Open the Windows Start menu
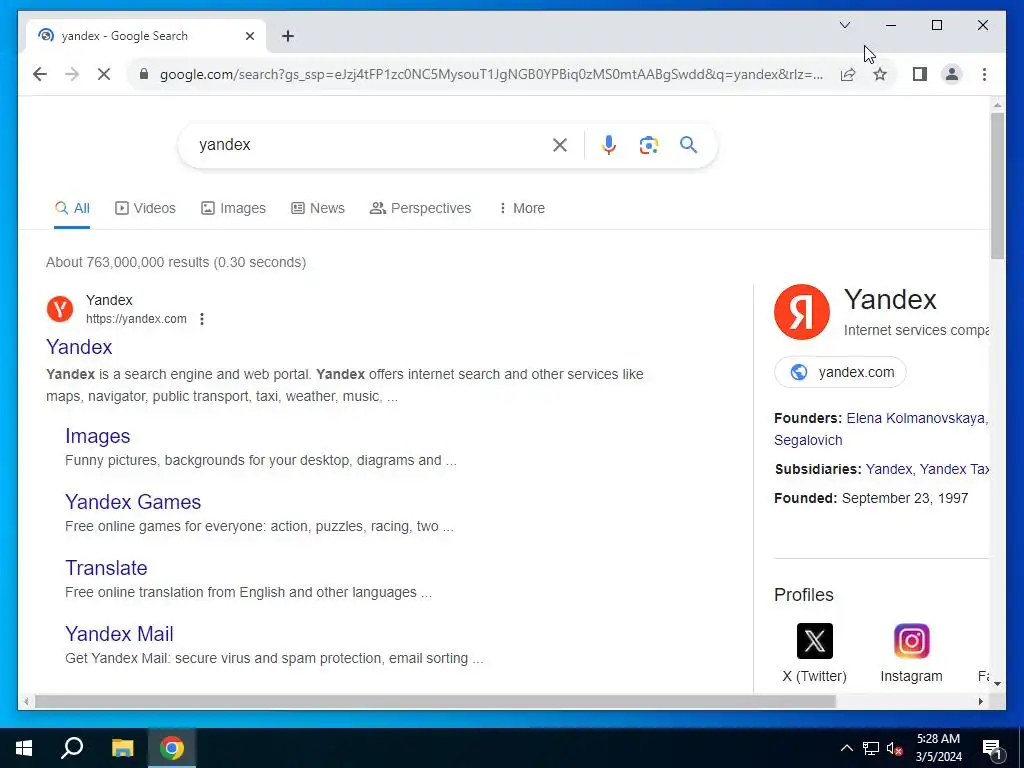This screenshot has height=768, width=1024. (24, 748)
